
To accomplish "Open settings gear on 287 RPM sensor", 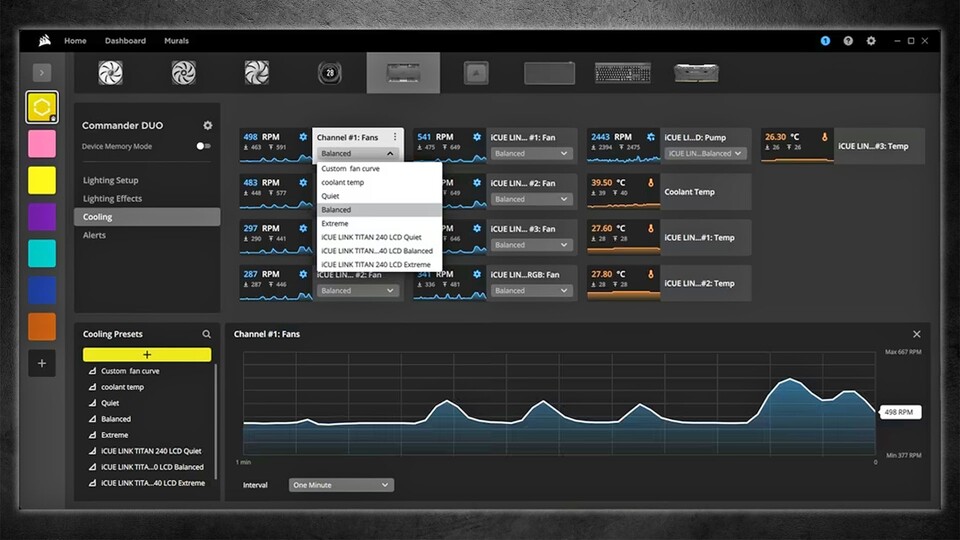I will (x=303, y=274).
